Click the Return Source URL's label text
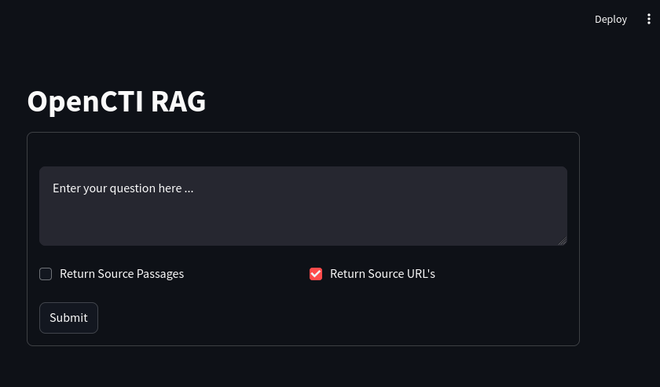660x387 pixels. tap(382, 274)
